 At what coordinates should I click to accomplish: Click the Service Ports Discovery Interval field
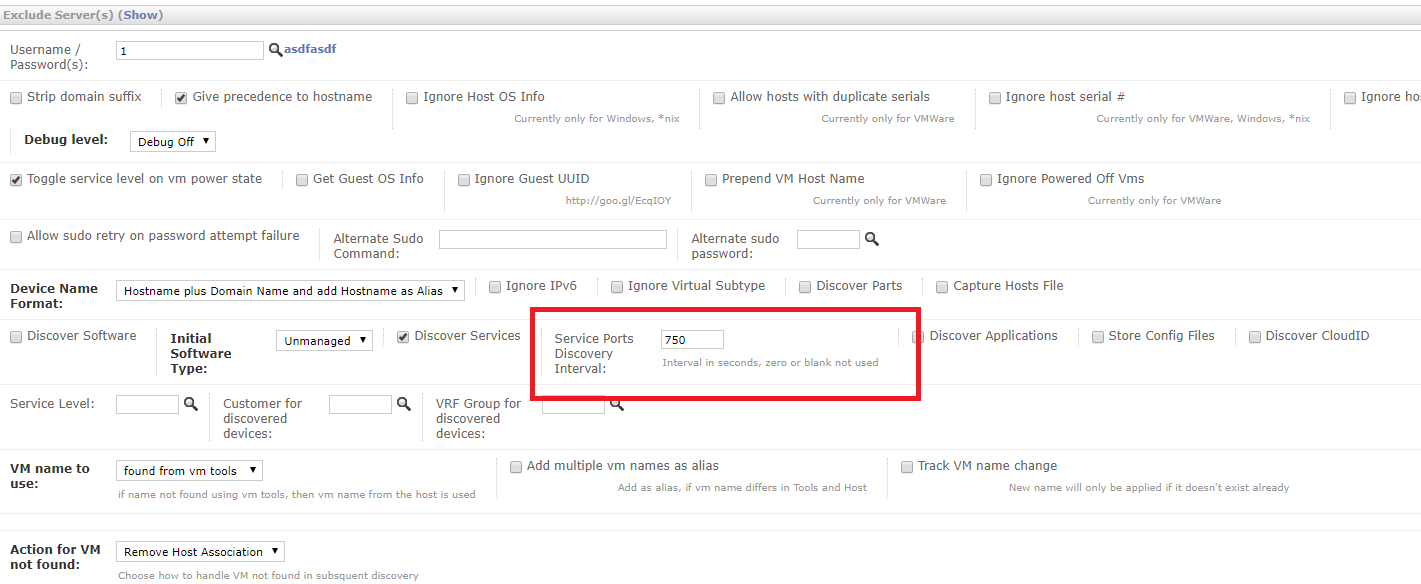(692, 339)
